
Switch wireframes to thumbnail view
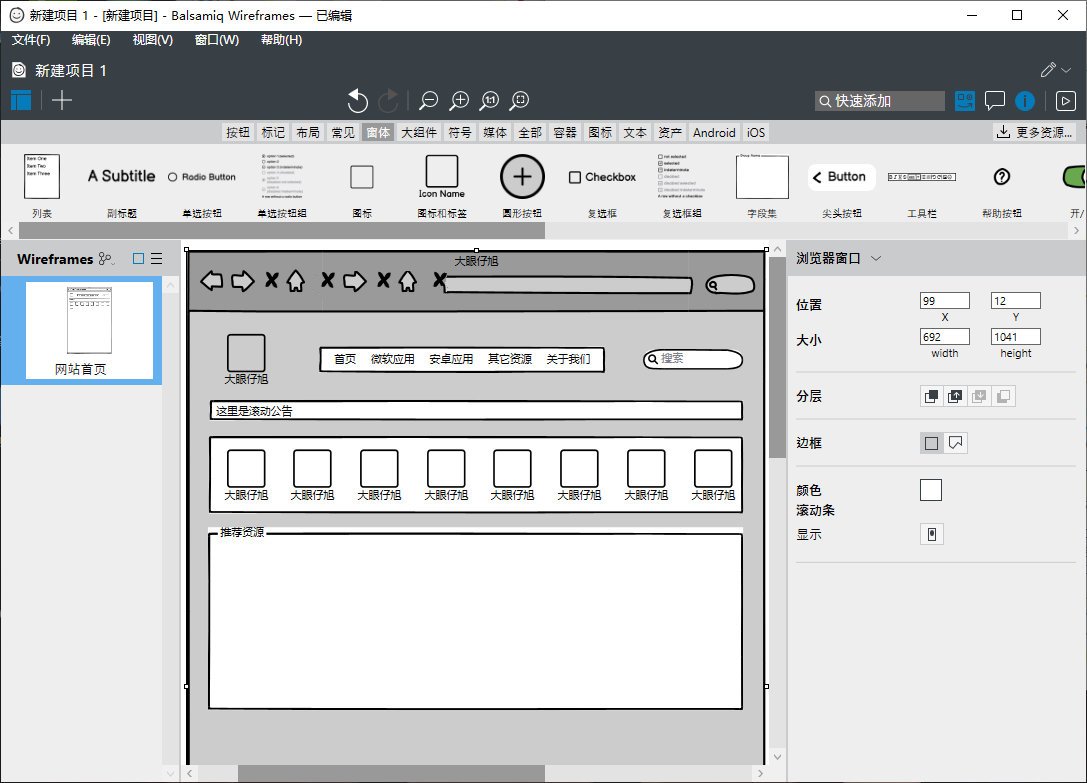pyautogui.click(x=138, y=259)
